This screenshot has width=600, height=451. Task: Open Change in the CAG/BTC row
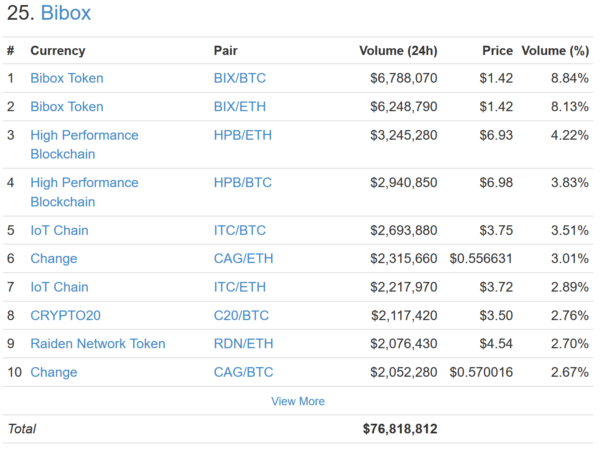click(x=54, y=372)
